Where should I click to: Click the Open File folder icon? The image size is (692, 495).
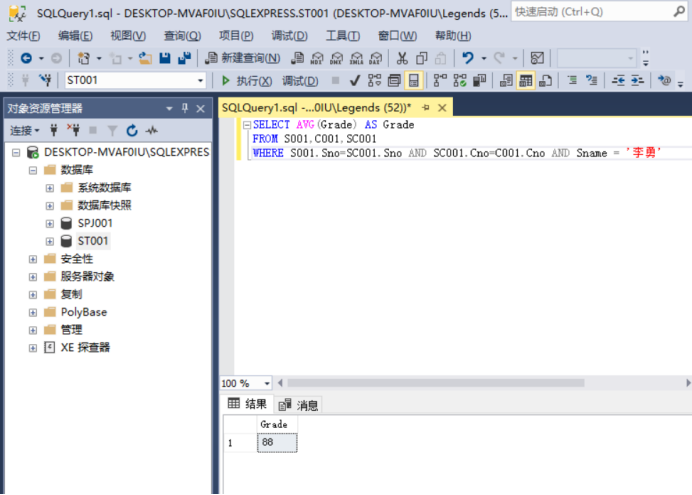[x=145, y=58]
